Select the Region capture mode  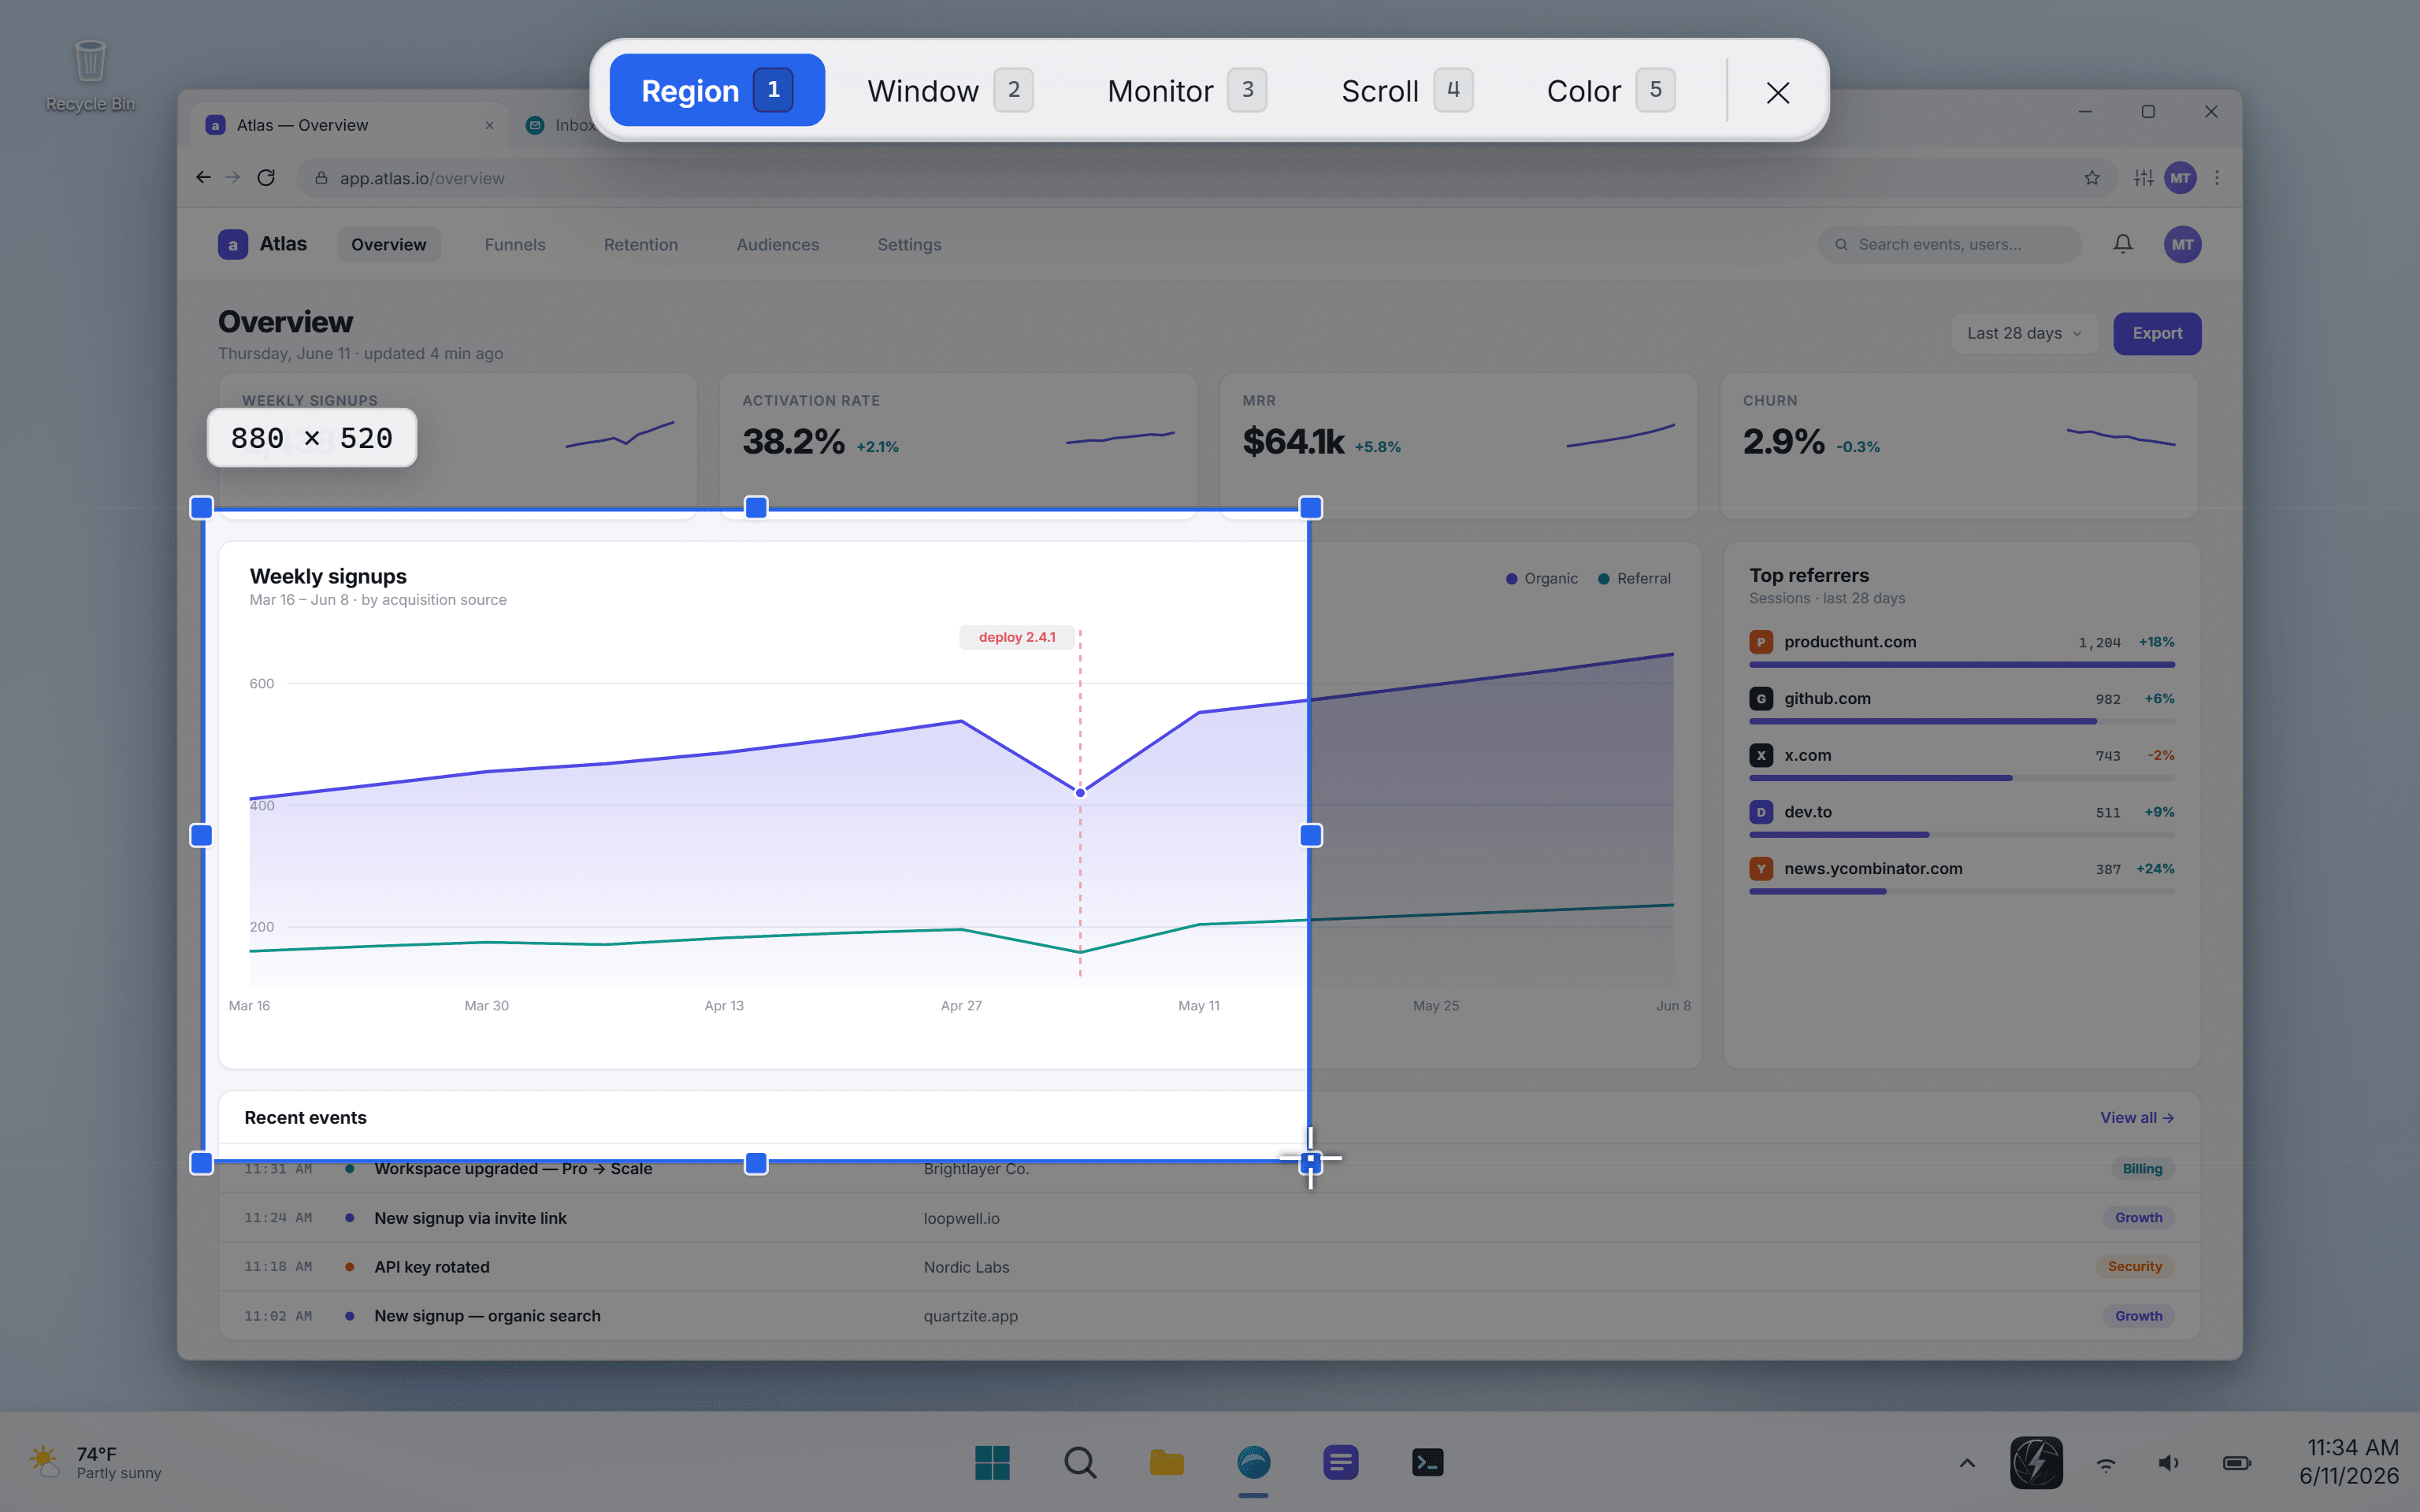pos(717,90)
